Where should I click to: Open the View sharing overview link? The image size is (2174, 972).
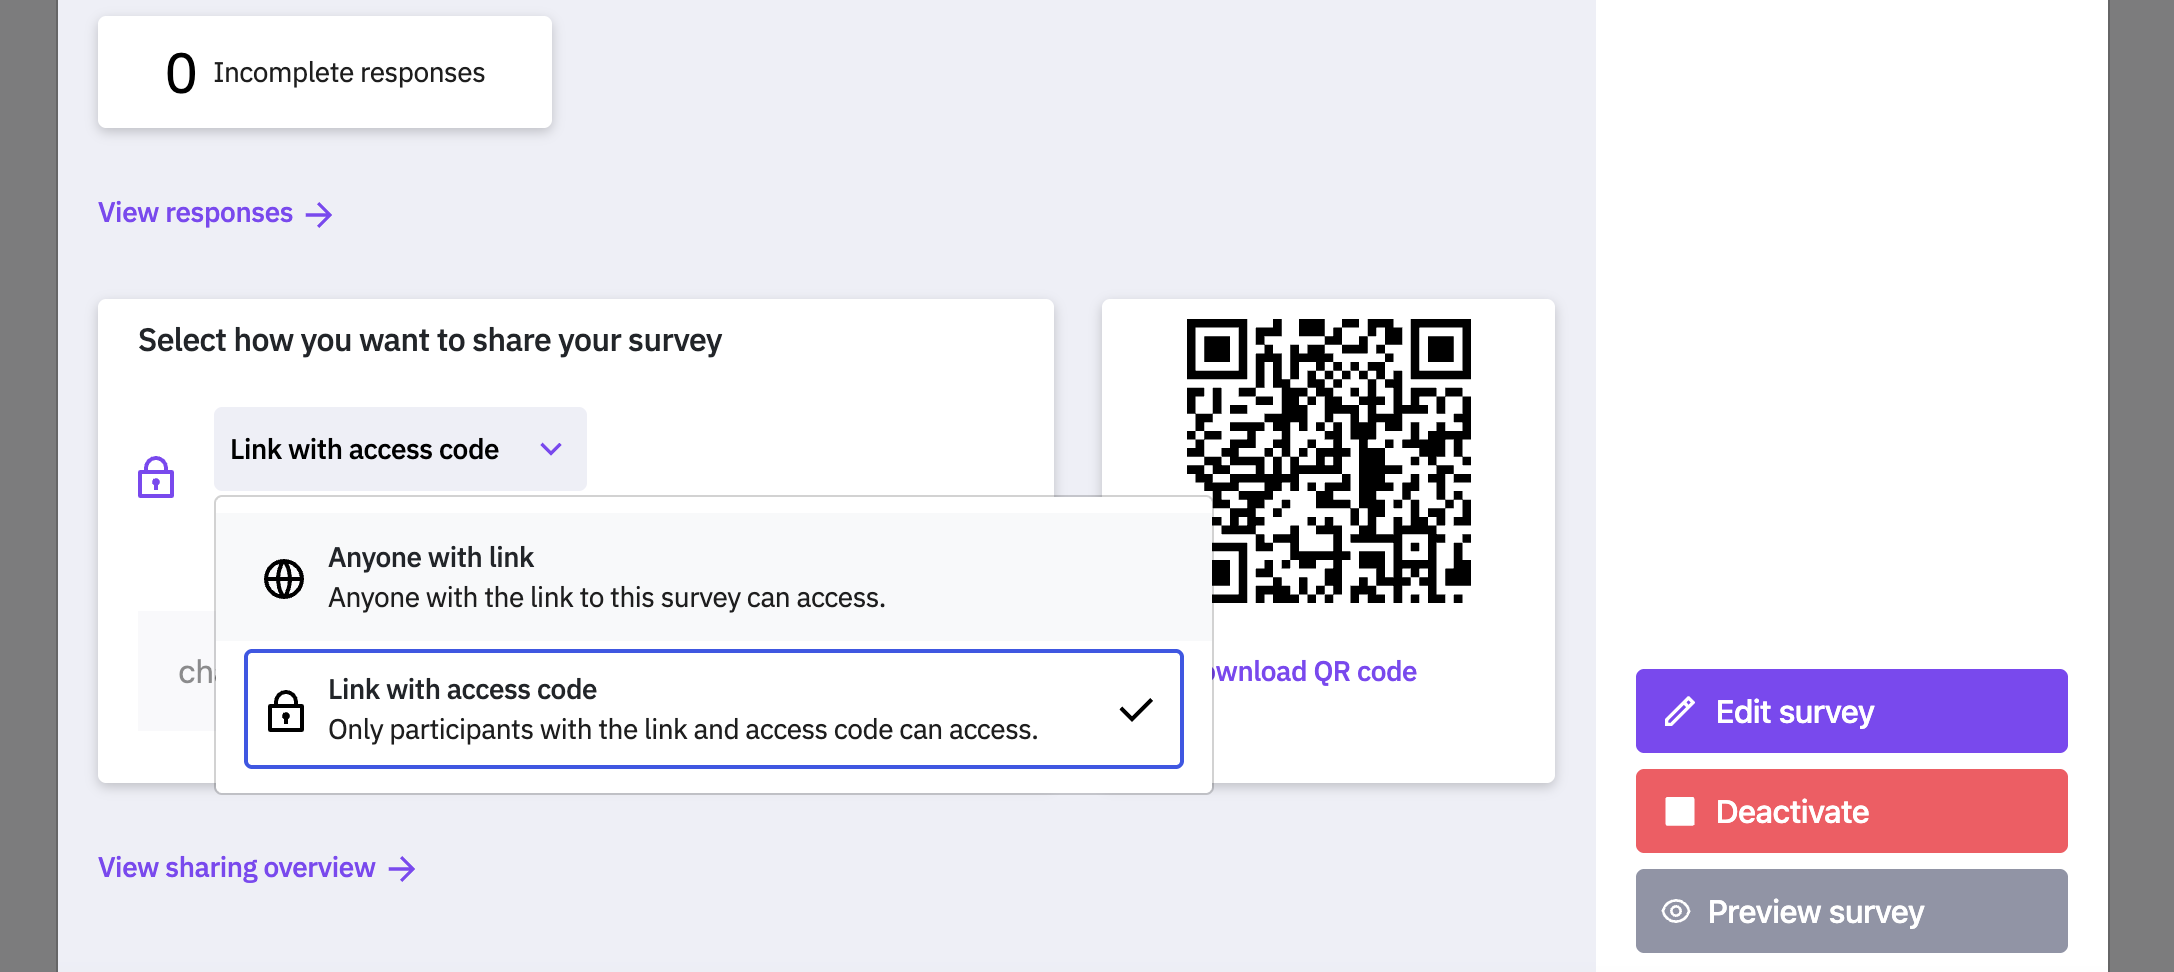coord(237,867)
